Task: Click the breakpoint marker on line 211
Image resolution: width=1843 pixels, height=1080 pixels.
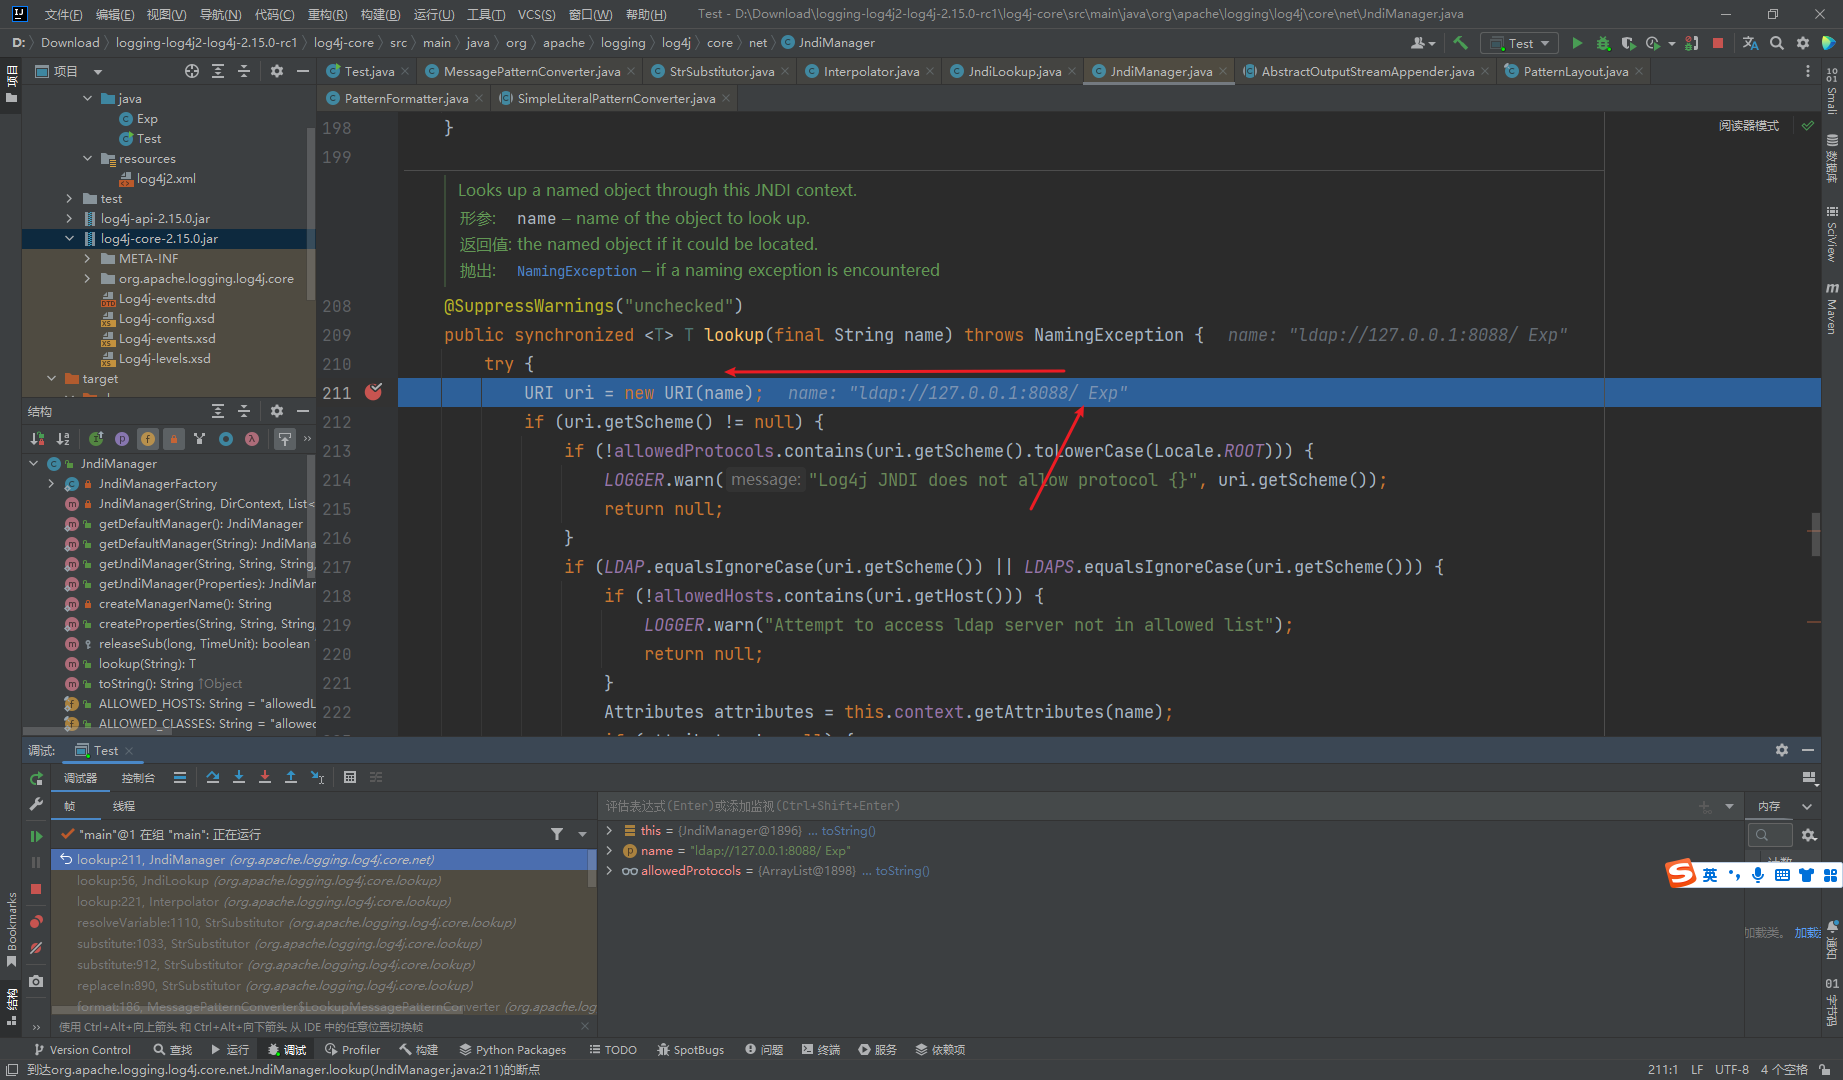Action: [x=373, y=392]
